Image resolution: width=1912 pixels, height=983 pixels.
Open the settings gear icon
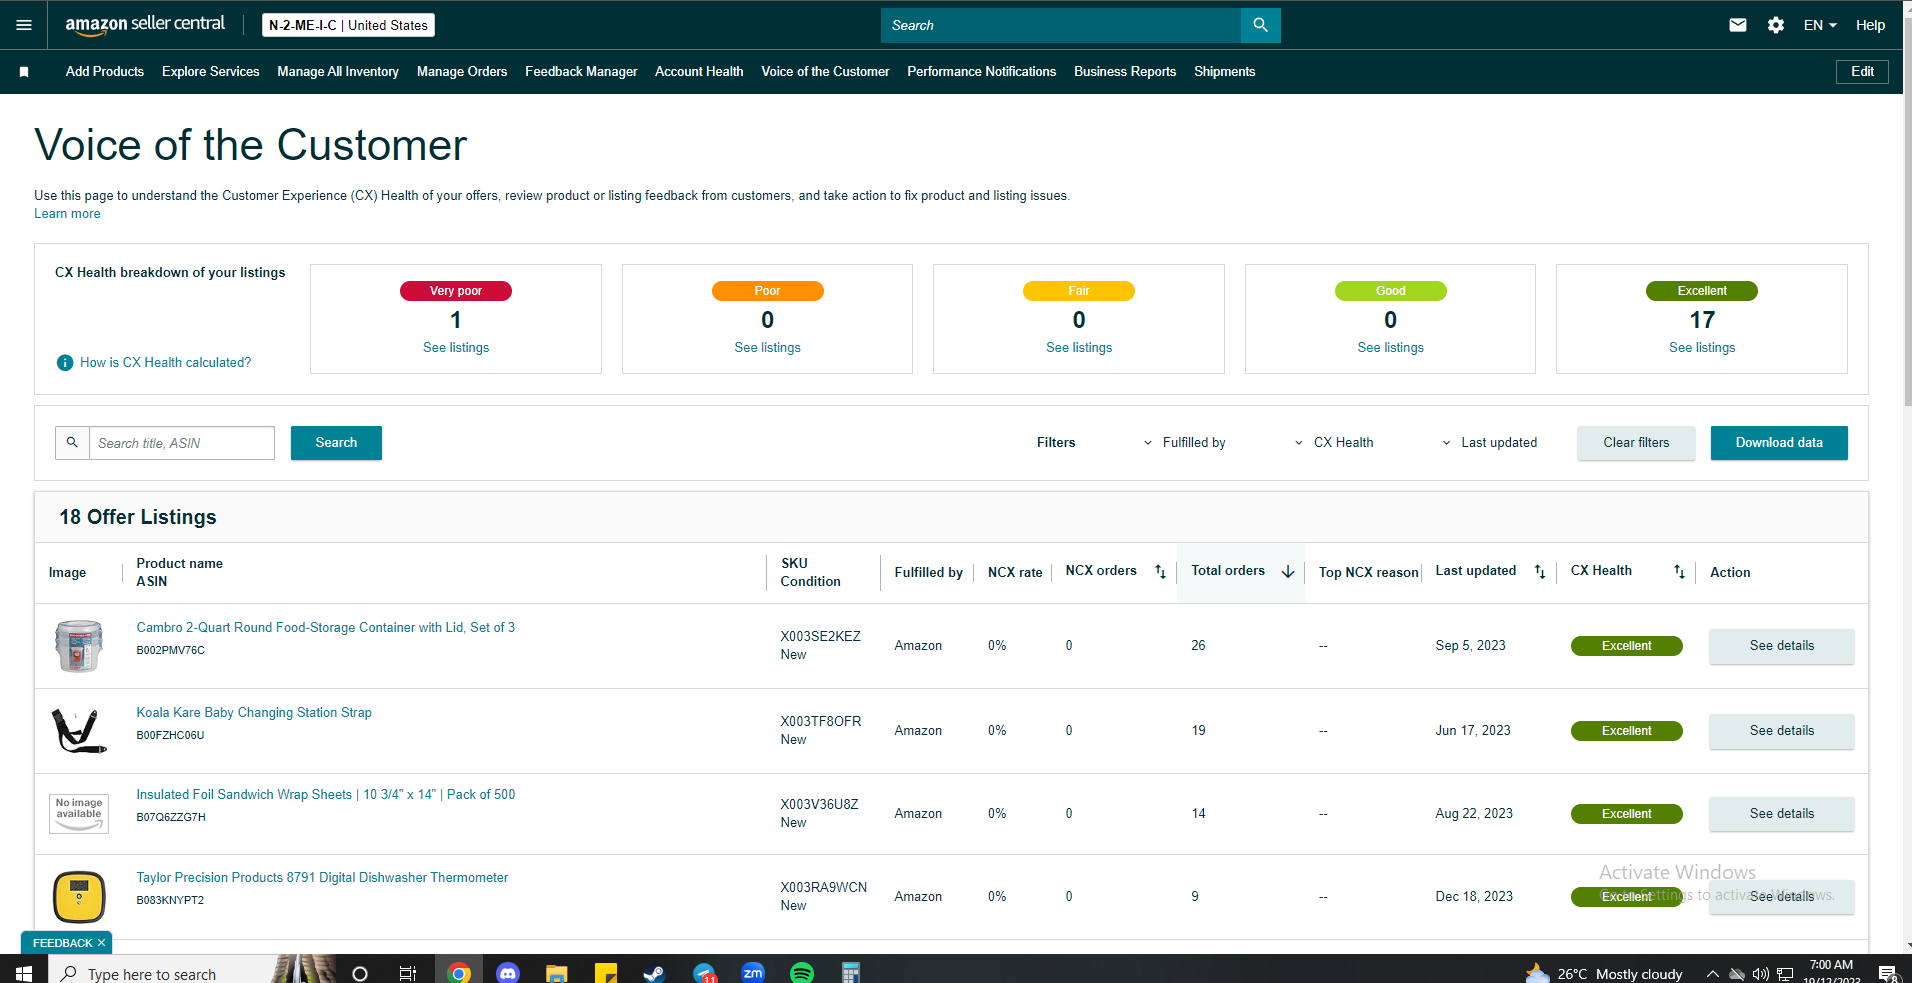(x=1776, y=25)
